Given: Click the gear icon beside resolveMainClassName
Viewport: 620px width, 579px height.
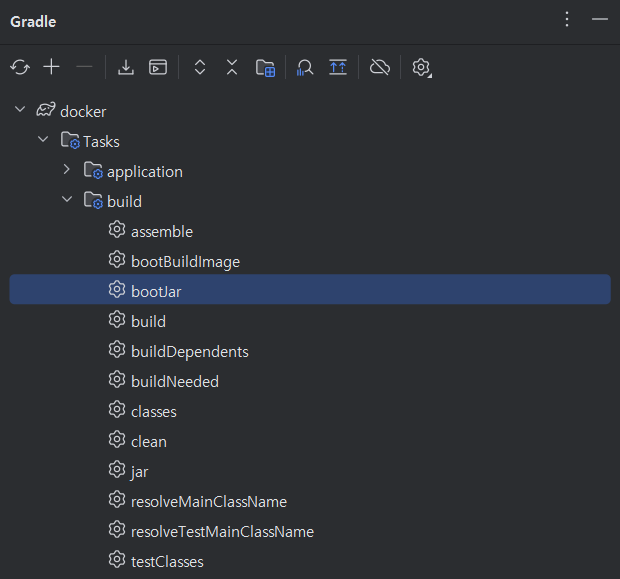Looking at the screenshot, I should point(117,500).
